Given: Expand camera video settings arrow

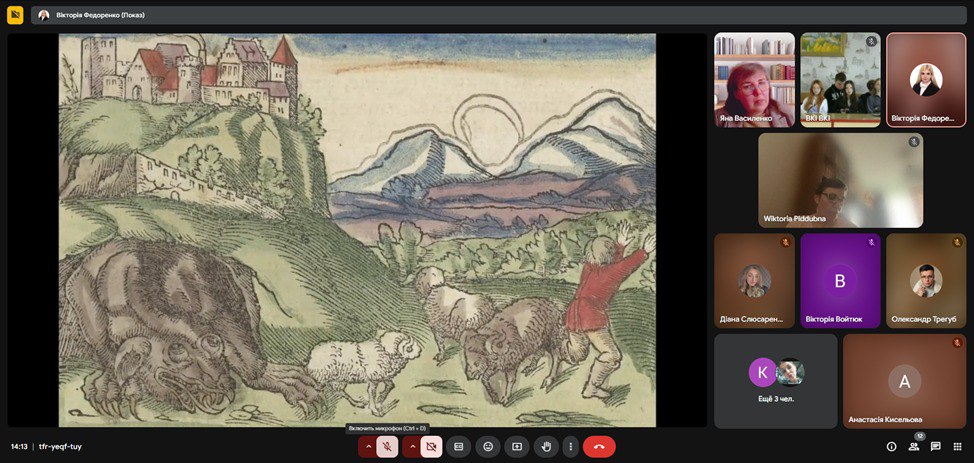Looking at the screenshot, I should [412, 447].
